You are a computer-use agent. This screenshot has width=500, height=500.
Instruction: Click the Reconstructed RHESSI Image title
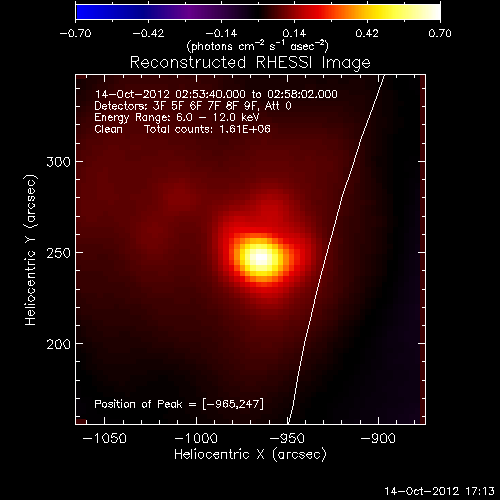(x=250, y=63)
